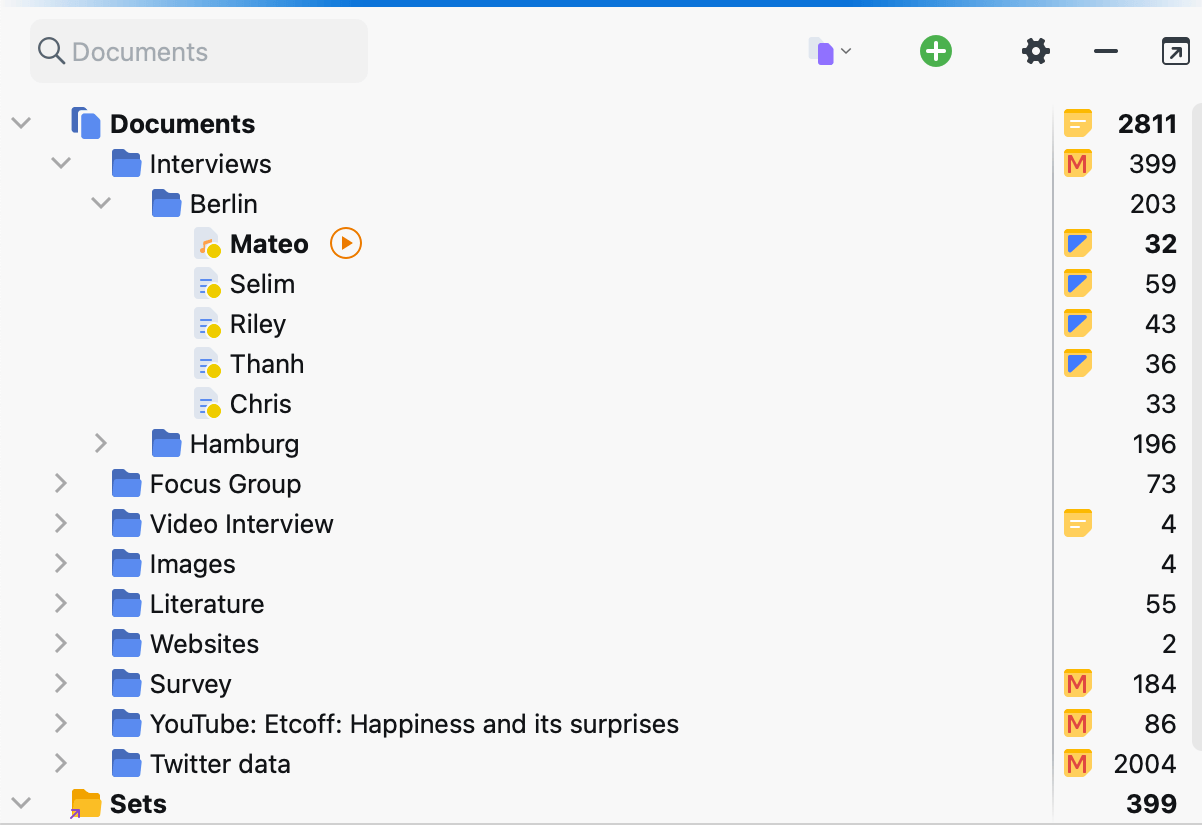Collapse the Interviews folder chevron
This screenshot has width=1202, height=825.
pyautogui.click(x=61, y=163)
